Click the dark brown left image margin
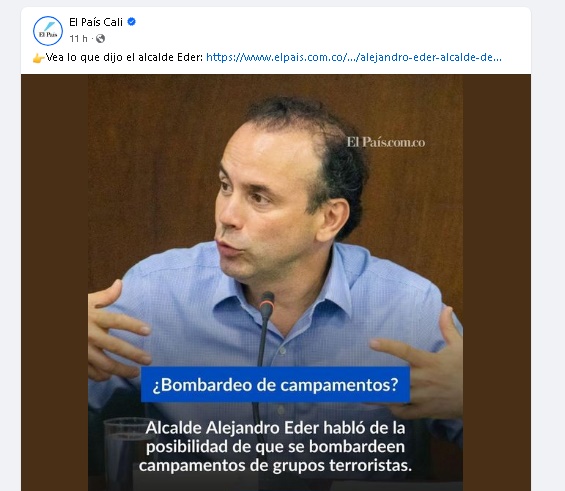This screenshot has height=491, width=565. pos(54,283)
